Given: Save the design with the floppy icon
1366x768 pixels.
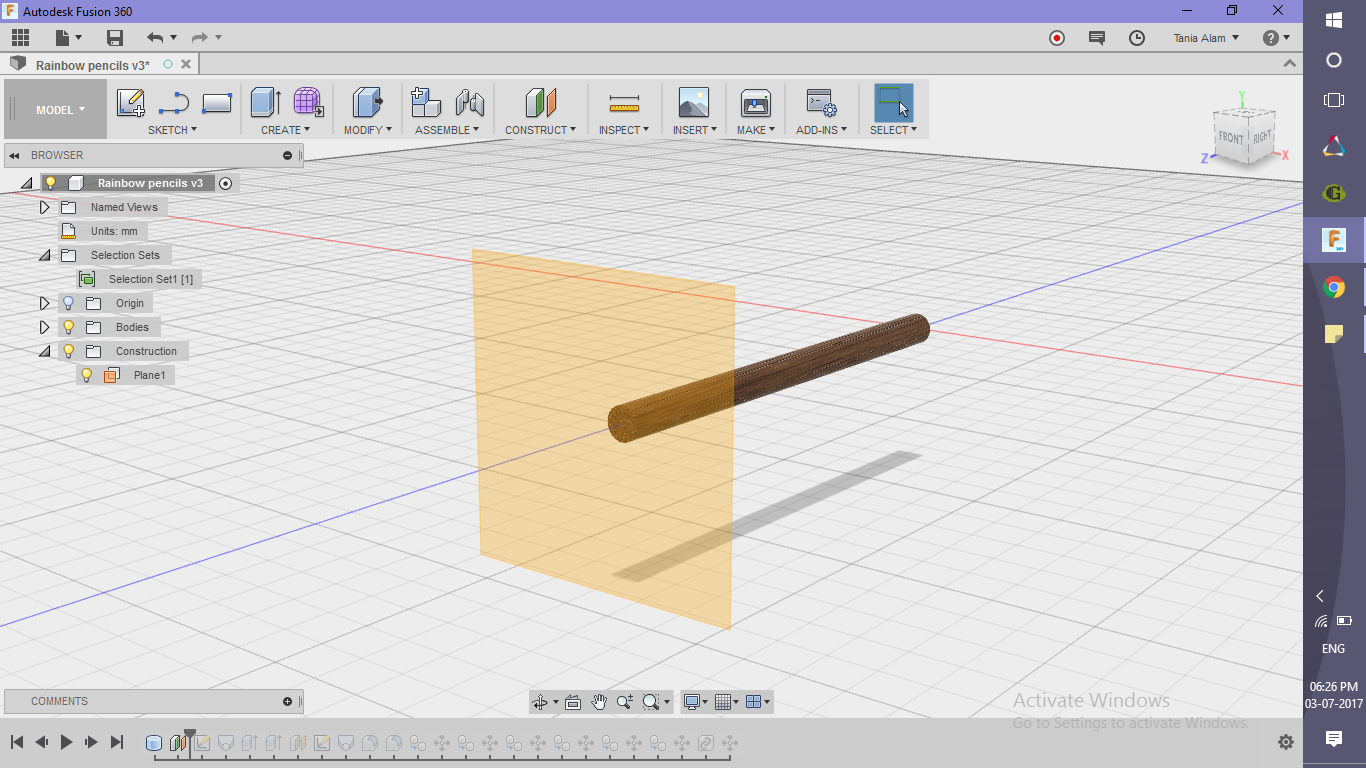Looking at the screenshot, I should [115, 38].
